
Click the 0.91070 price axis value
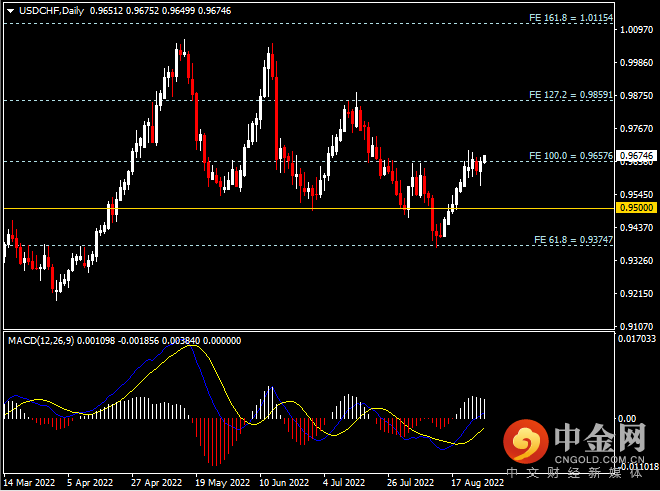coord(636,326)
